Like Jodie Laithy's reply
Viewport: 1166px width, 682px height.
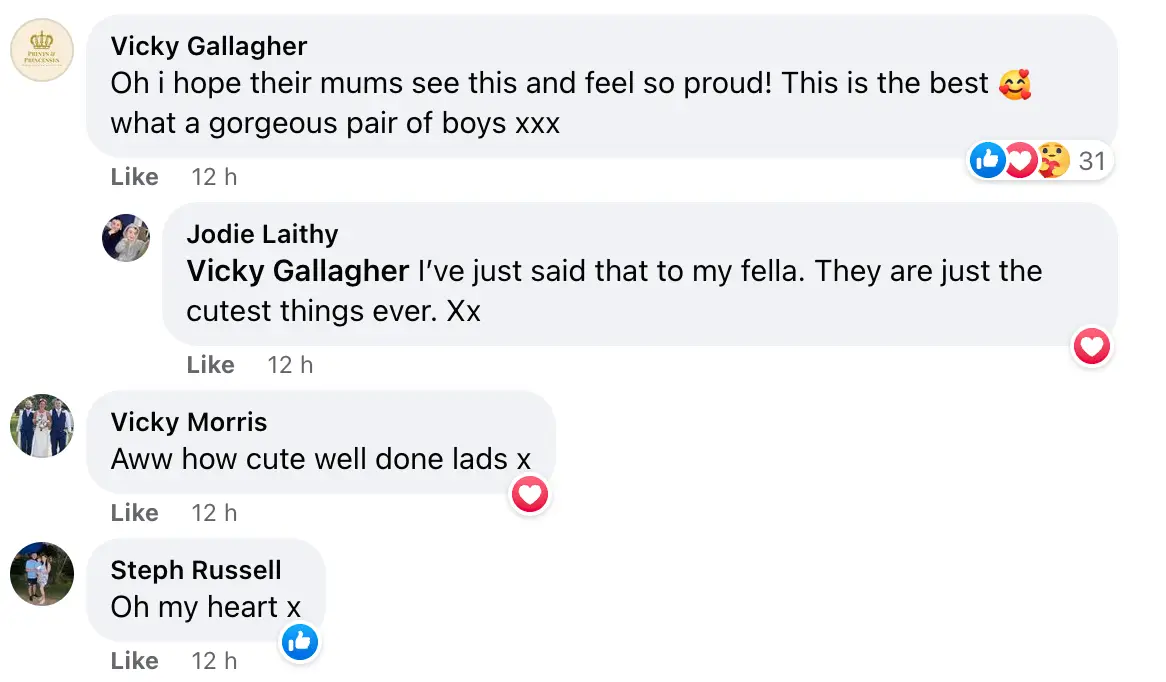[210, 364]
